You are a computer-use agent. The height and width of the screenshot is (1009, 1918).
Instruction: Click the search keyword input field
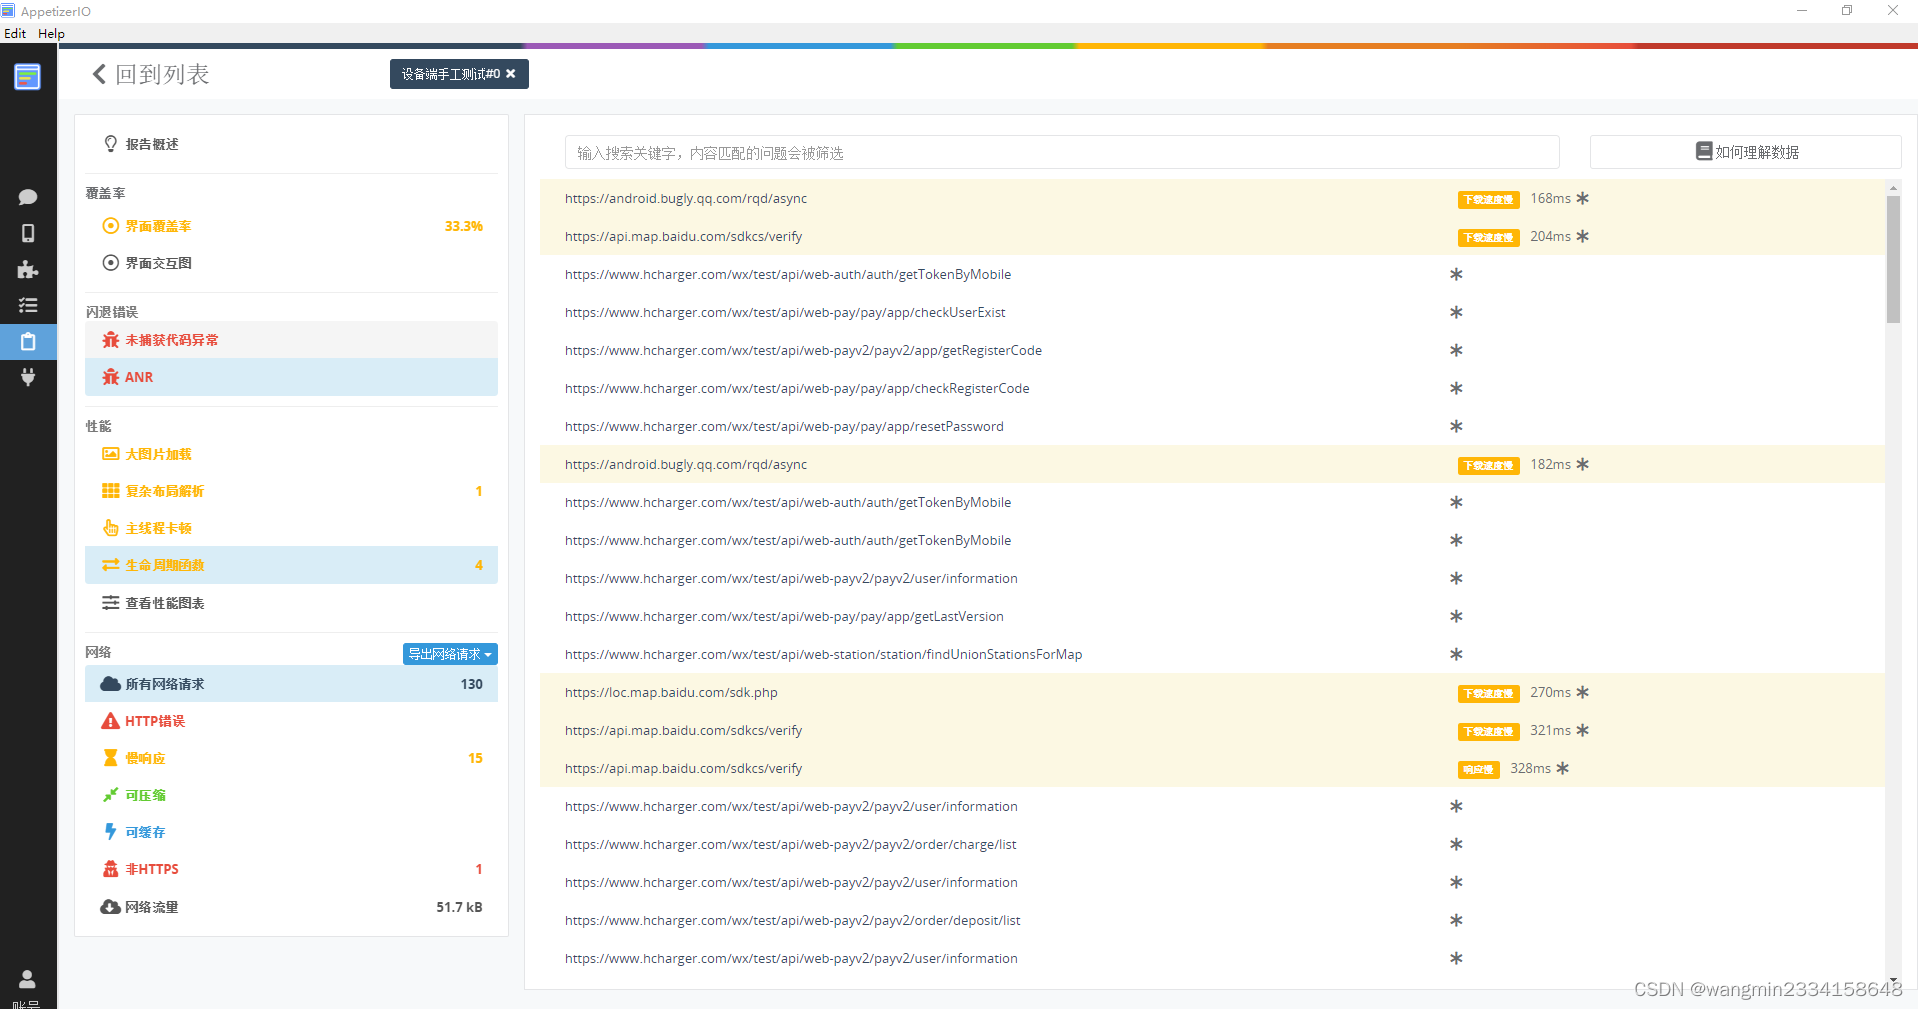pyautogui.click(x=1062, y=152)
